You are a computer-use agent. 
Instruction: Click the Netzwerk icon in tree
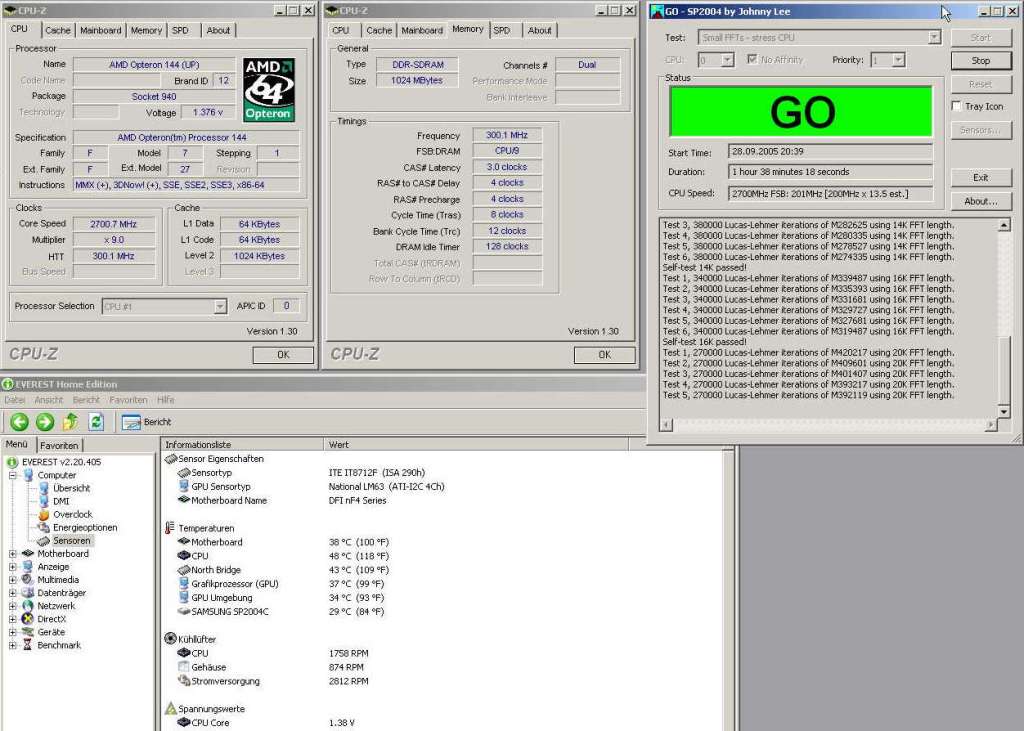(x=28, y=606)
